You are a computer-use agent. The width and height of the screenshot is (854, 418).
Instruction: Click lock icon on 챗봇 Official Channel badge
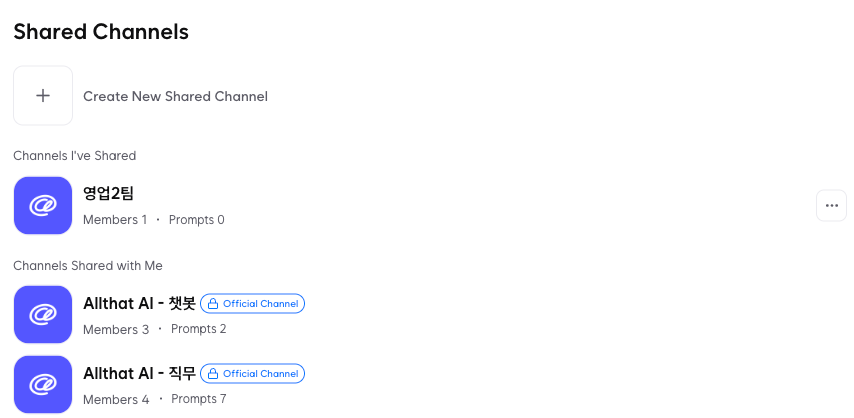click(x=213, y=304)
